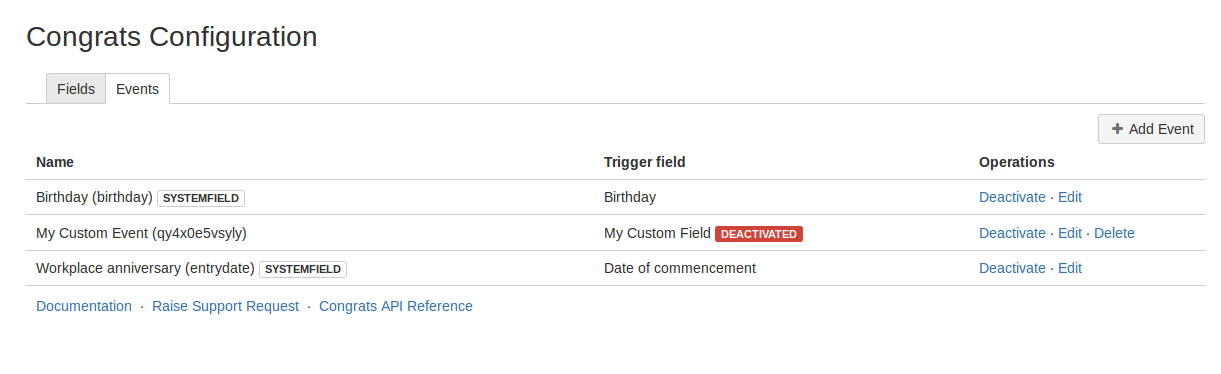1221x374 pixels.
Task: Click SYSTEMFIELD badge beside Workplace anniversary
Action: [303, 269]
